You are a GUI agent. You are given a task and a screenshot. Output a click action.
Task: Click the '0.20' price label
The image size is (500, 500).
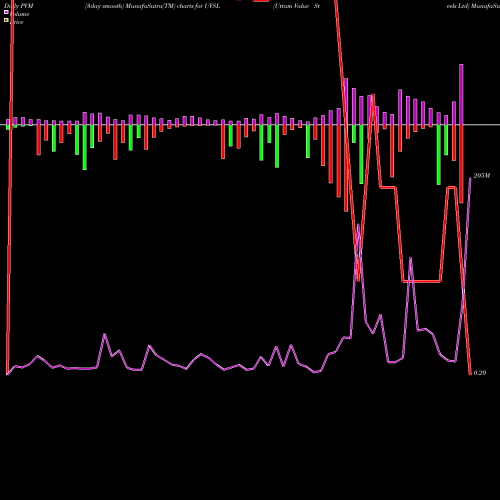point(480,373)
